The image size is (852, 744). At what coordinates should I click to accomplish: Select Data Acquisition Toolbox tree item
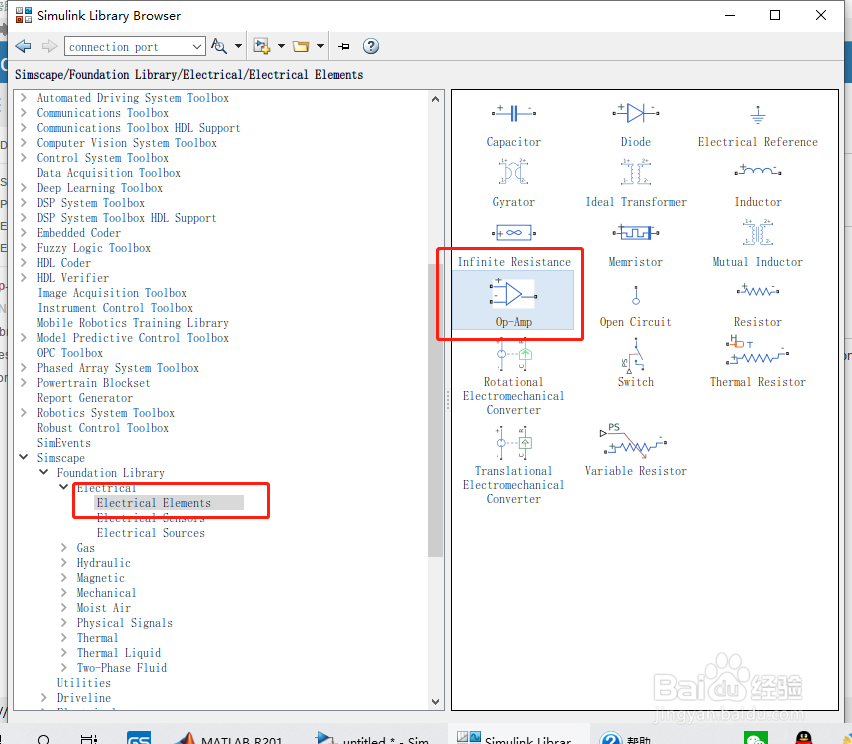[109, 173]
